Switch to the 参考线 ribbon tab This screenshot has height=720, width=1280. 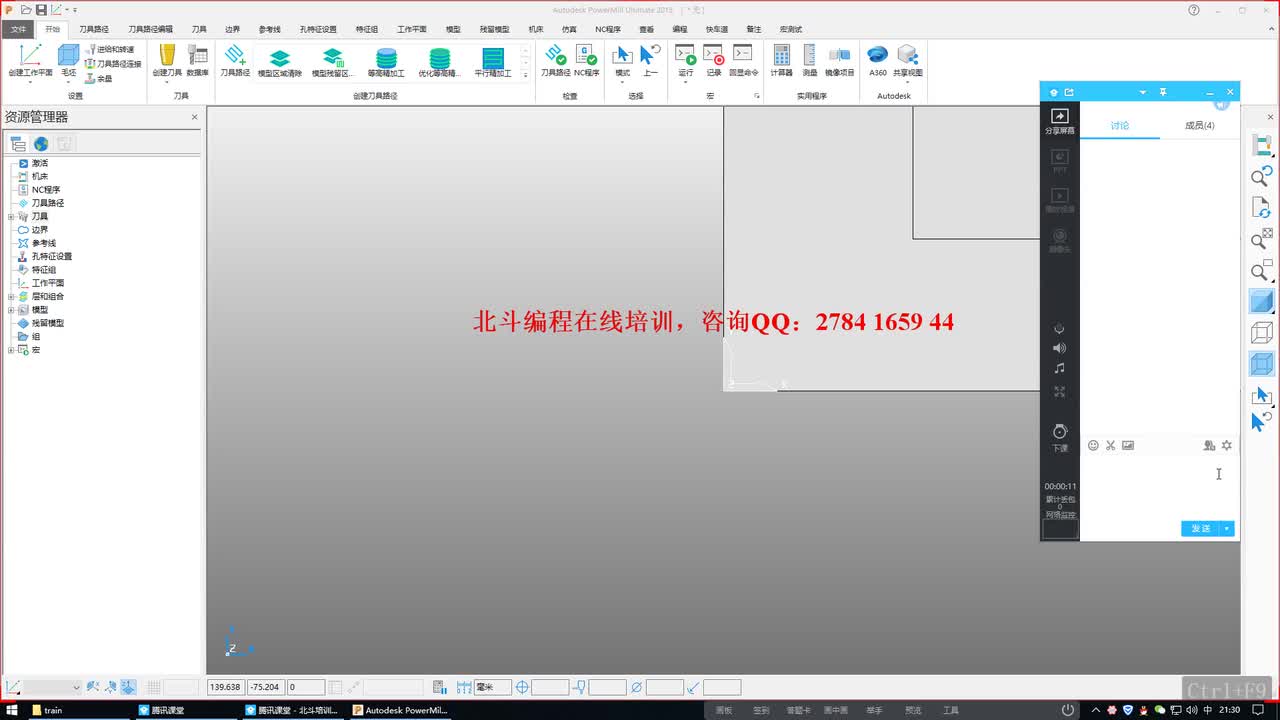pos(269,29)
